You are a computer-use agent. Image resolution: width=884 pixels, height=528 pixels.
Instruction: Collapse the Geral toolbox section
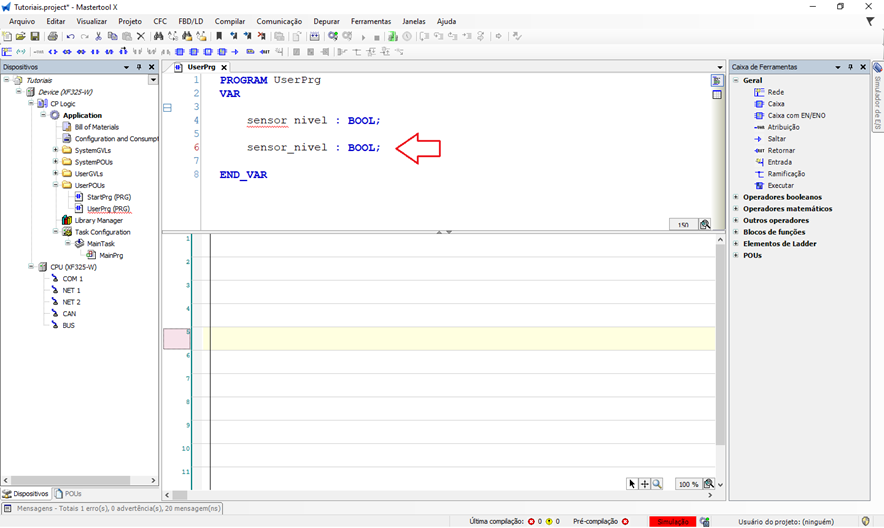click(736, 80)
